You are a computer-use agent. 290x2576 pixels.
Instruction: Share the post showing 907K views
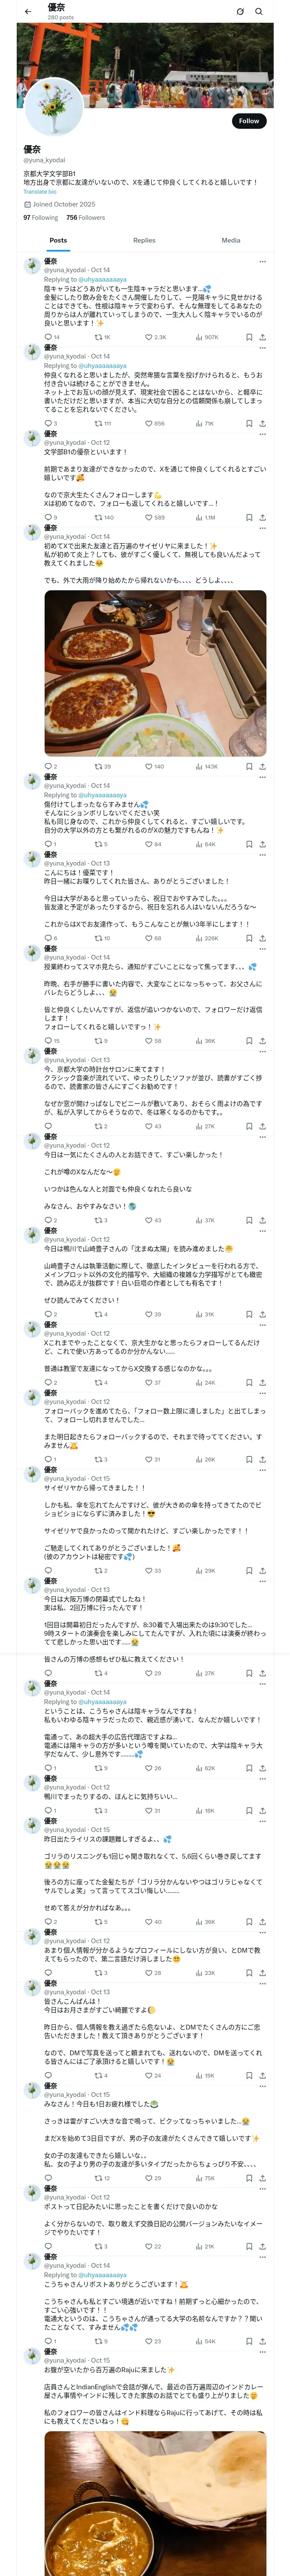pyautogui.click(x=262, y=337)
